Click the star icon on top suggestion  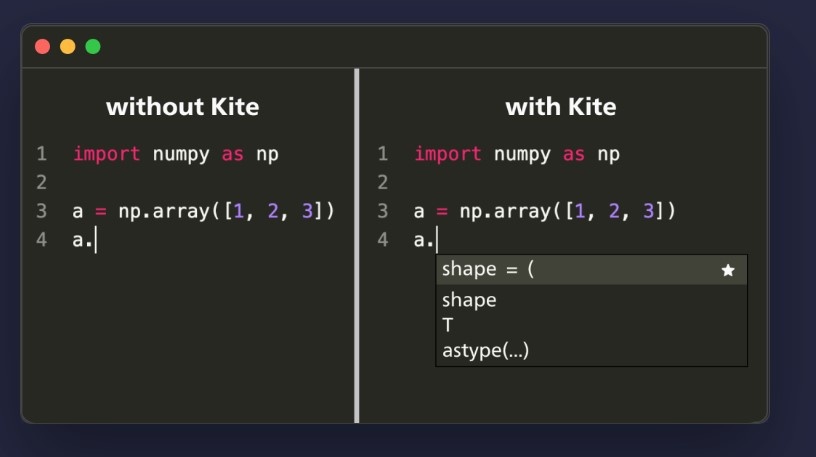728,270
